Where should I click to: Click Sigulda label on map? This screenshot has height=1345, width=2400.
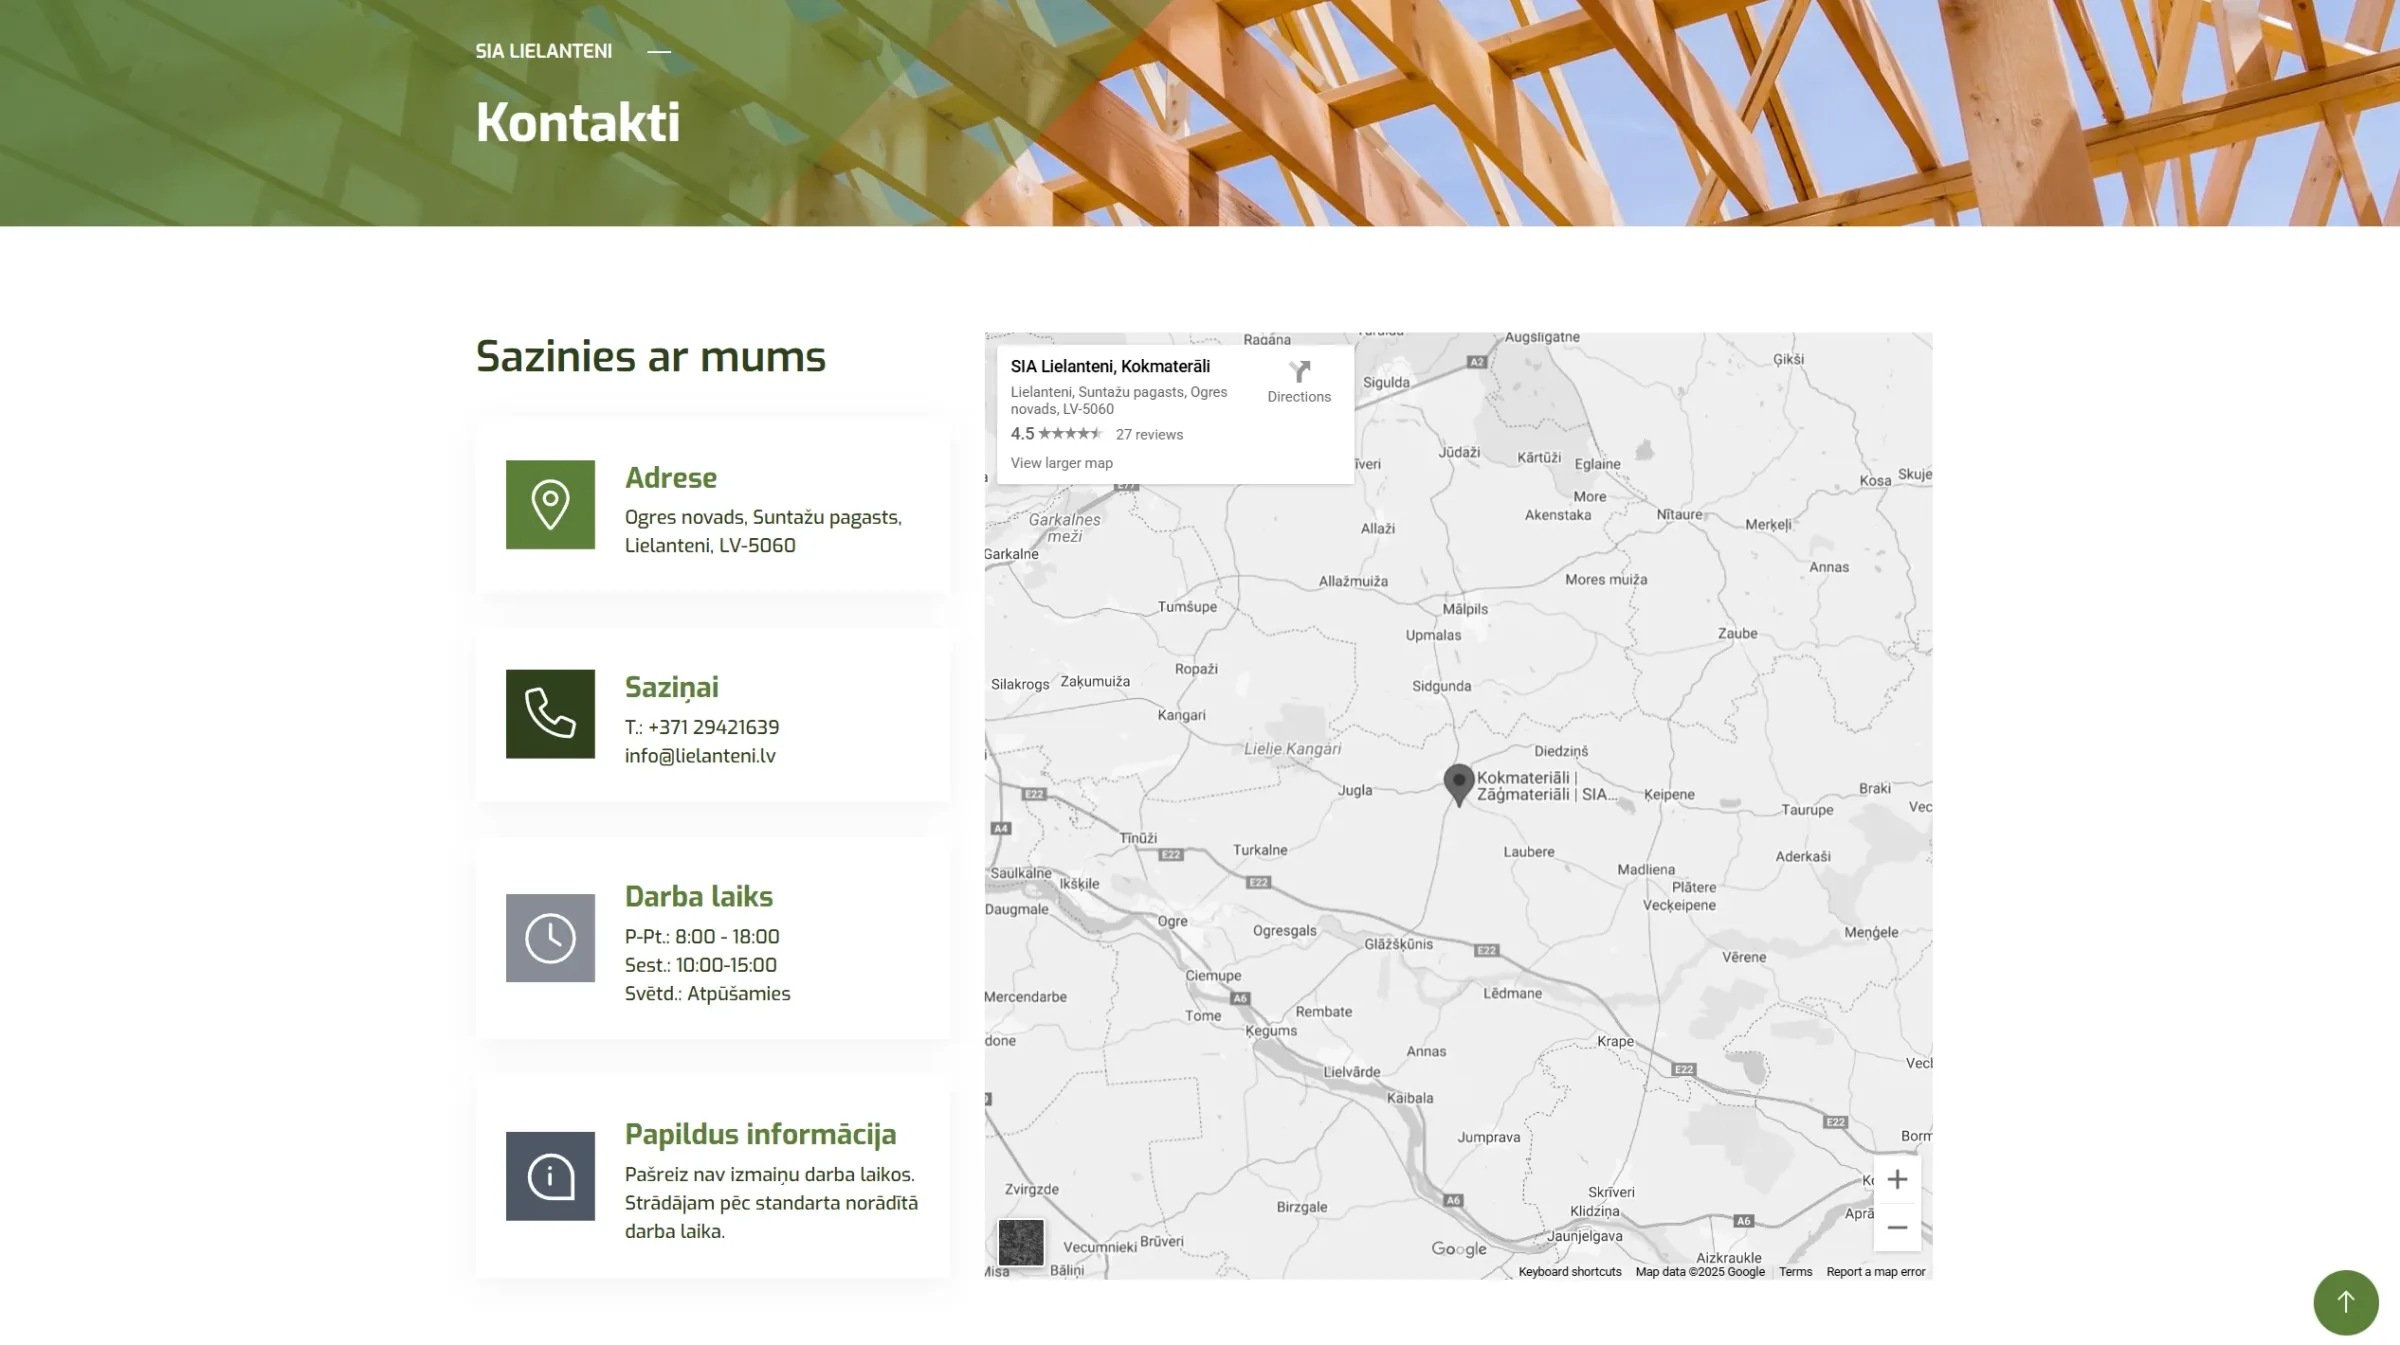click(1386, 382)
